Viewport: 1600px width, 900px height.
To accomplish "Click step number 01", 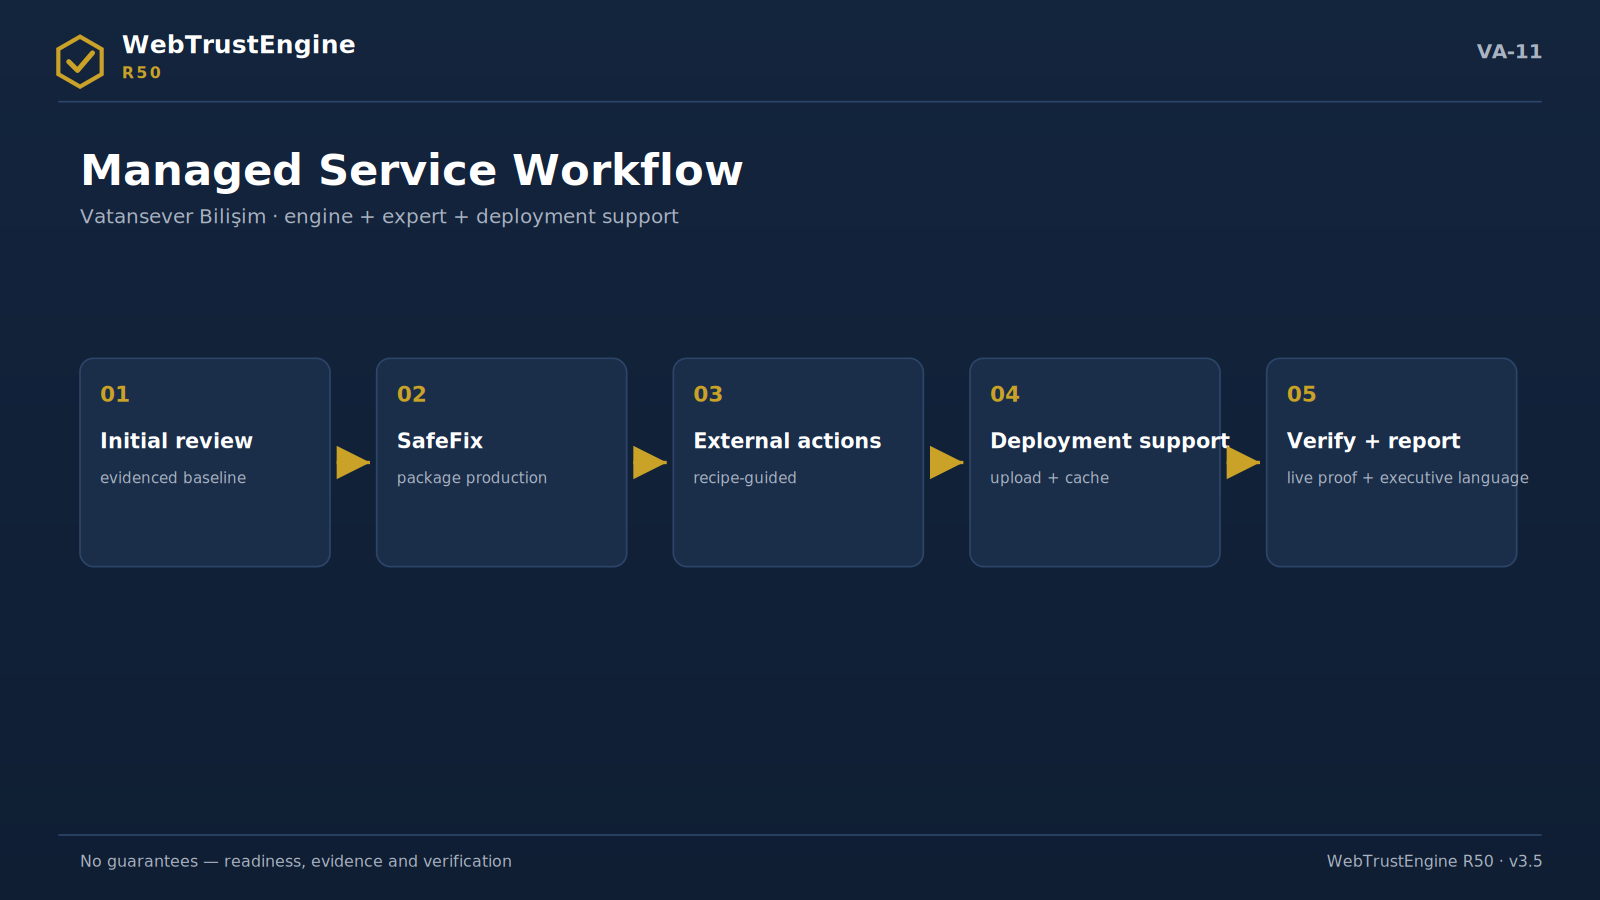I will [115, 394].
